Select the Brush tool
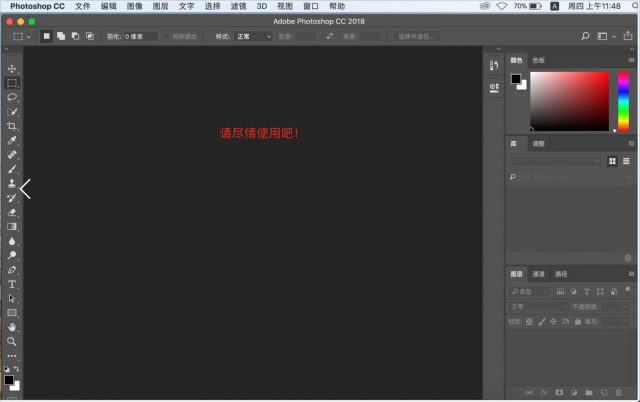 point(12,169)
